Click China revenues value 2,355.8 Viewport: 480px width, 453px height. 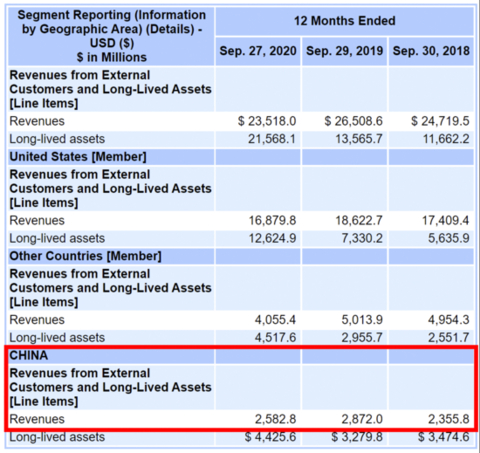click(x=449, y=419)
